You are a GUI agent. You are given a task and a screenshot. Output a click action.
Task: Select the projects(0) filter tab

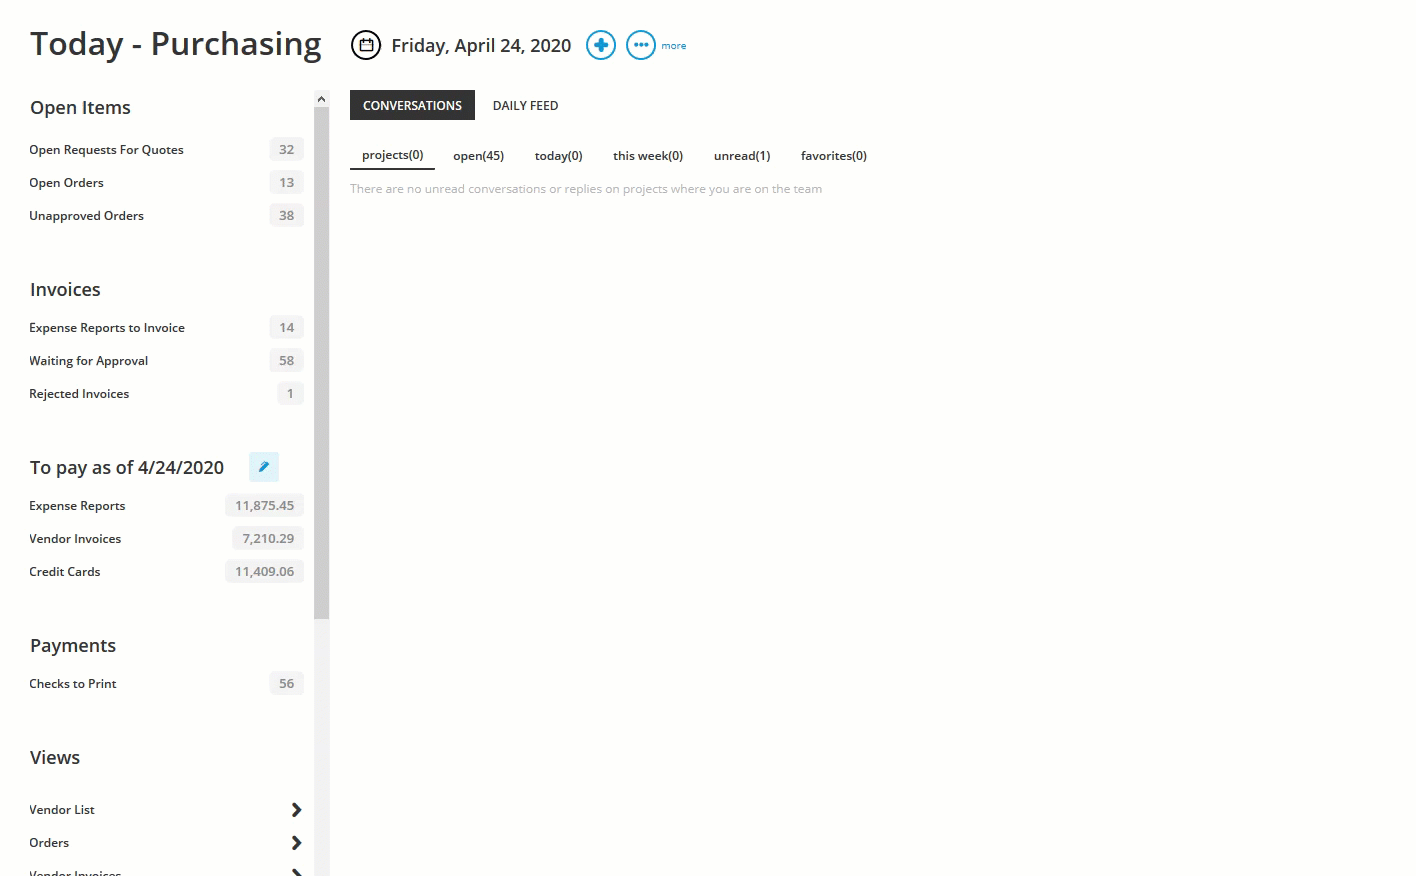392,155
